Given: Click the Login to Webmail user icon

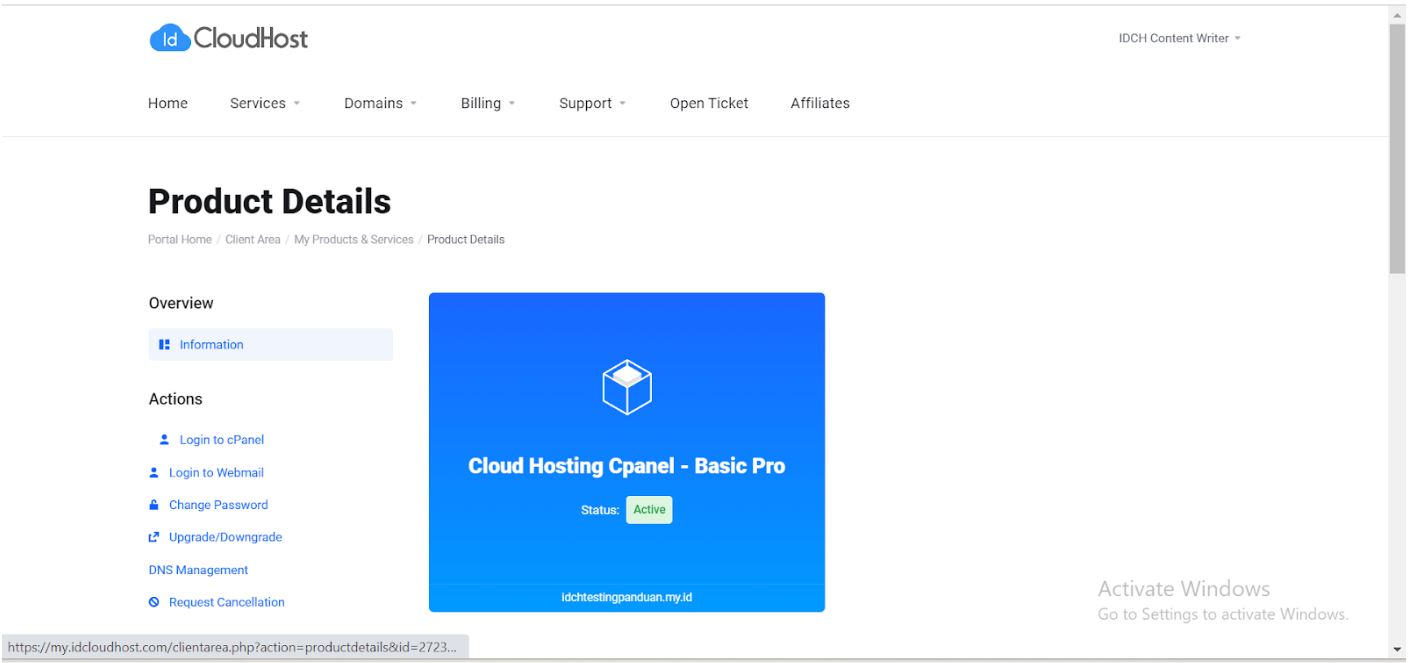Looking at the screenshot, I should (152, 471).
